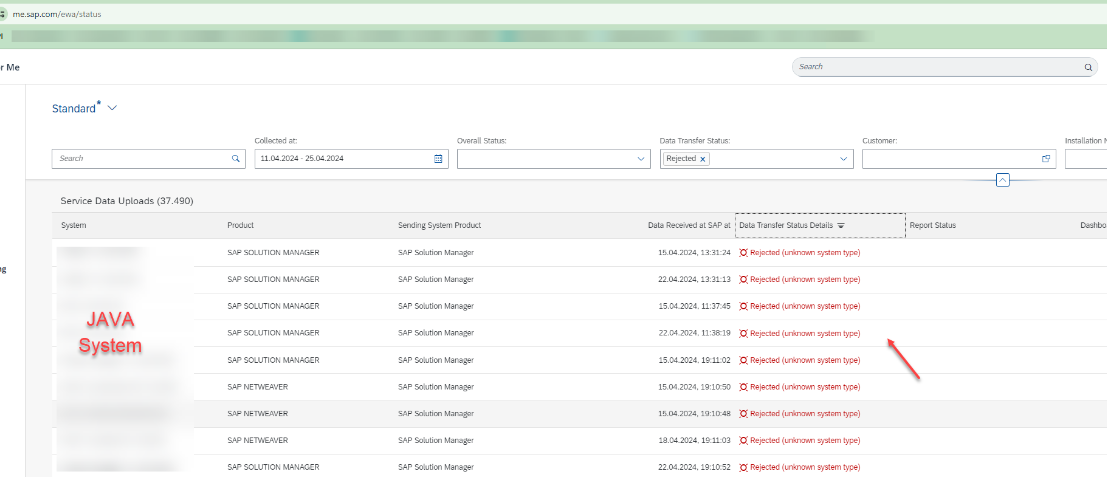Click the Report Status column header
The image size is (1107, 488).
(x=933, y=225)
